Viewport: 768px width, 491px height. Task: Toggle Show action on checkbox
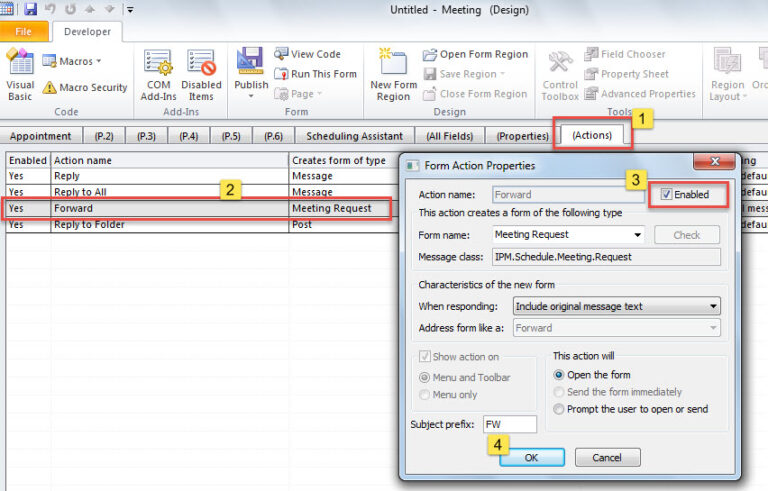click(425, 356)
